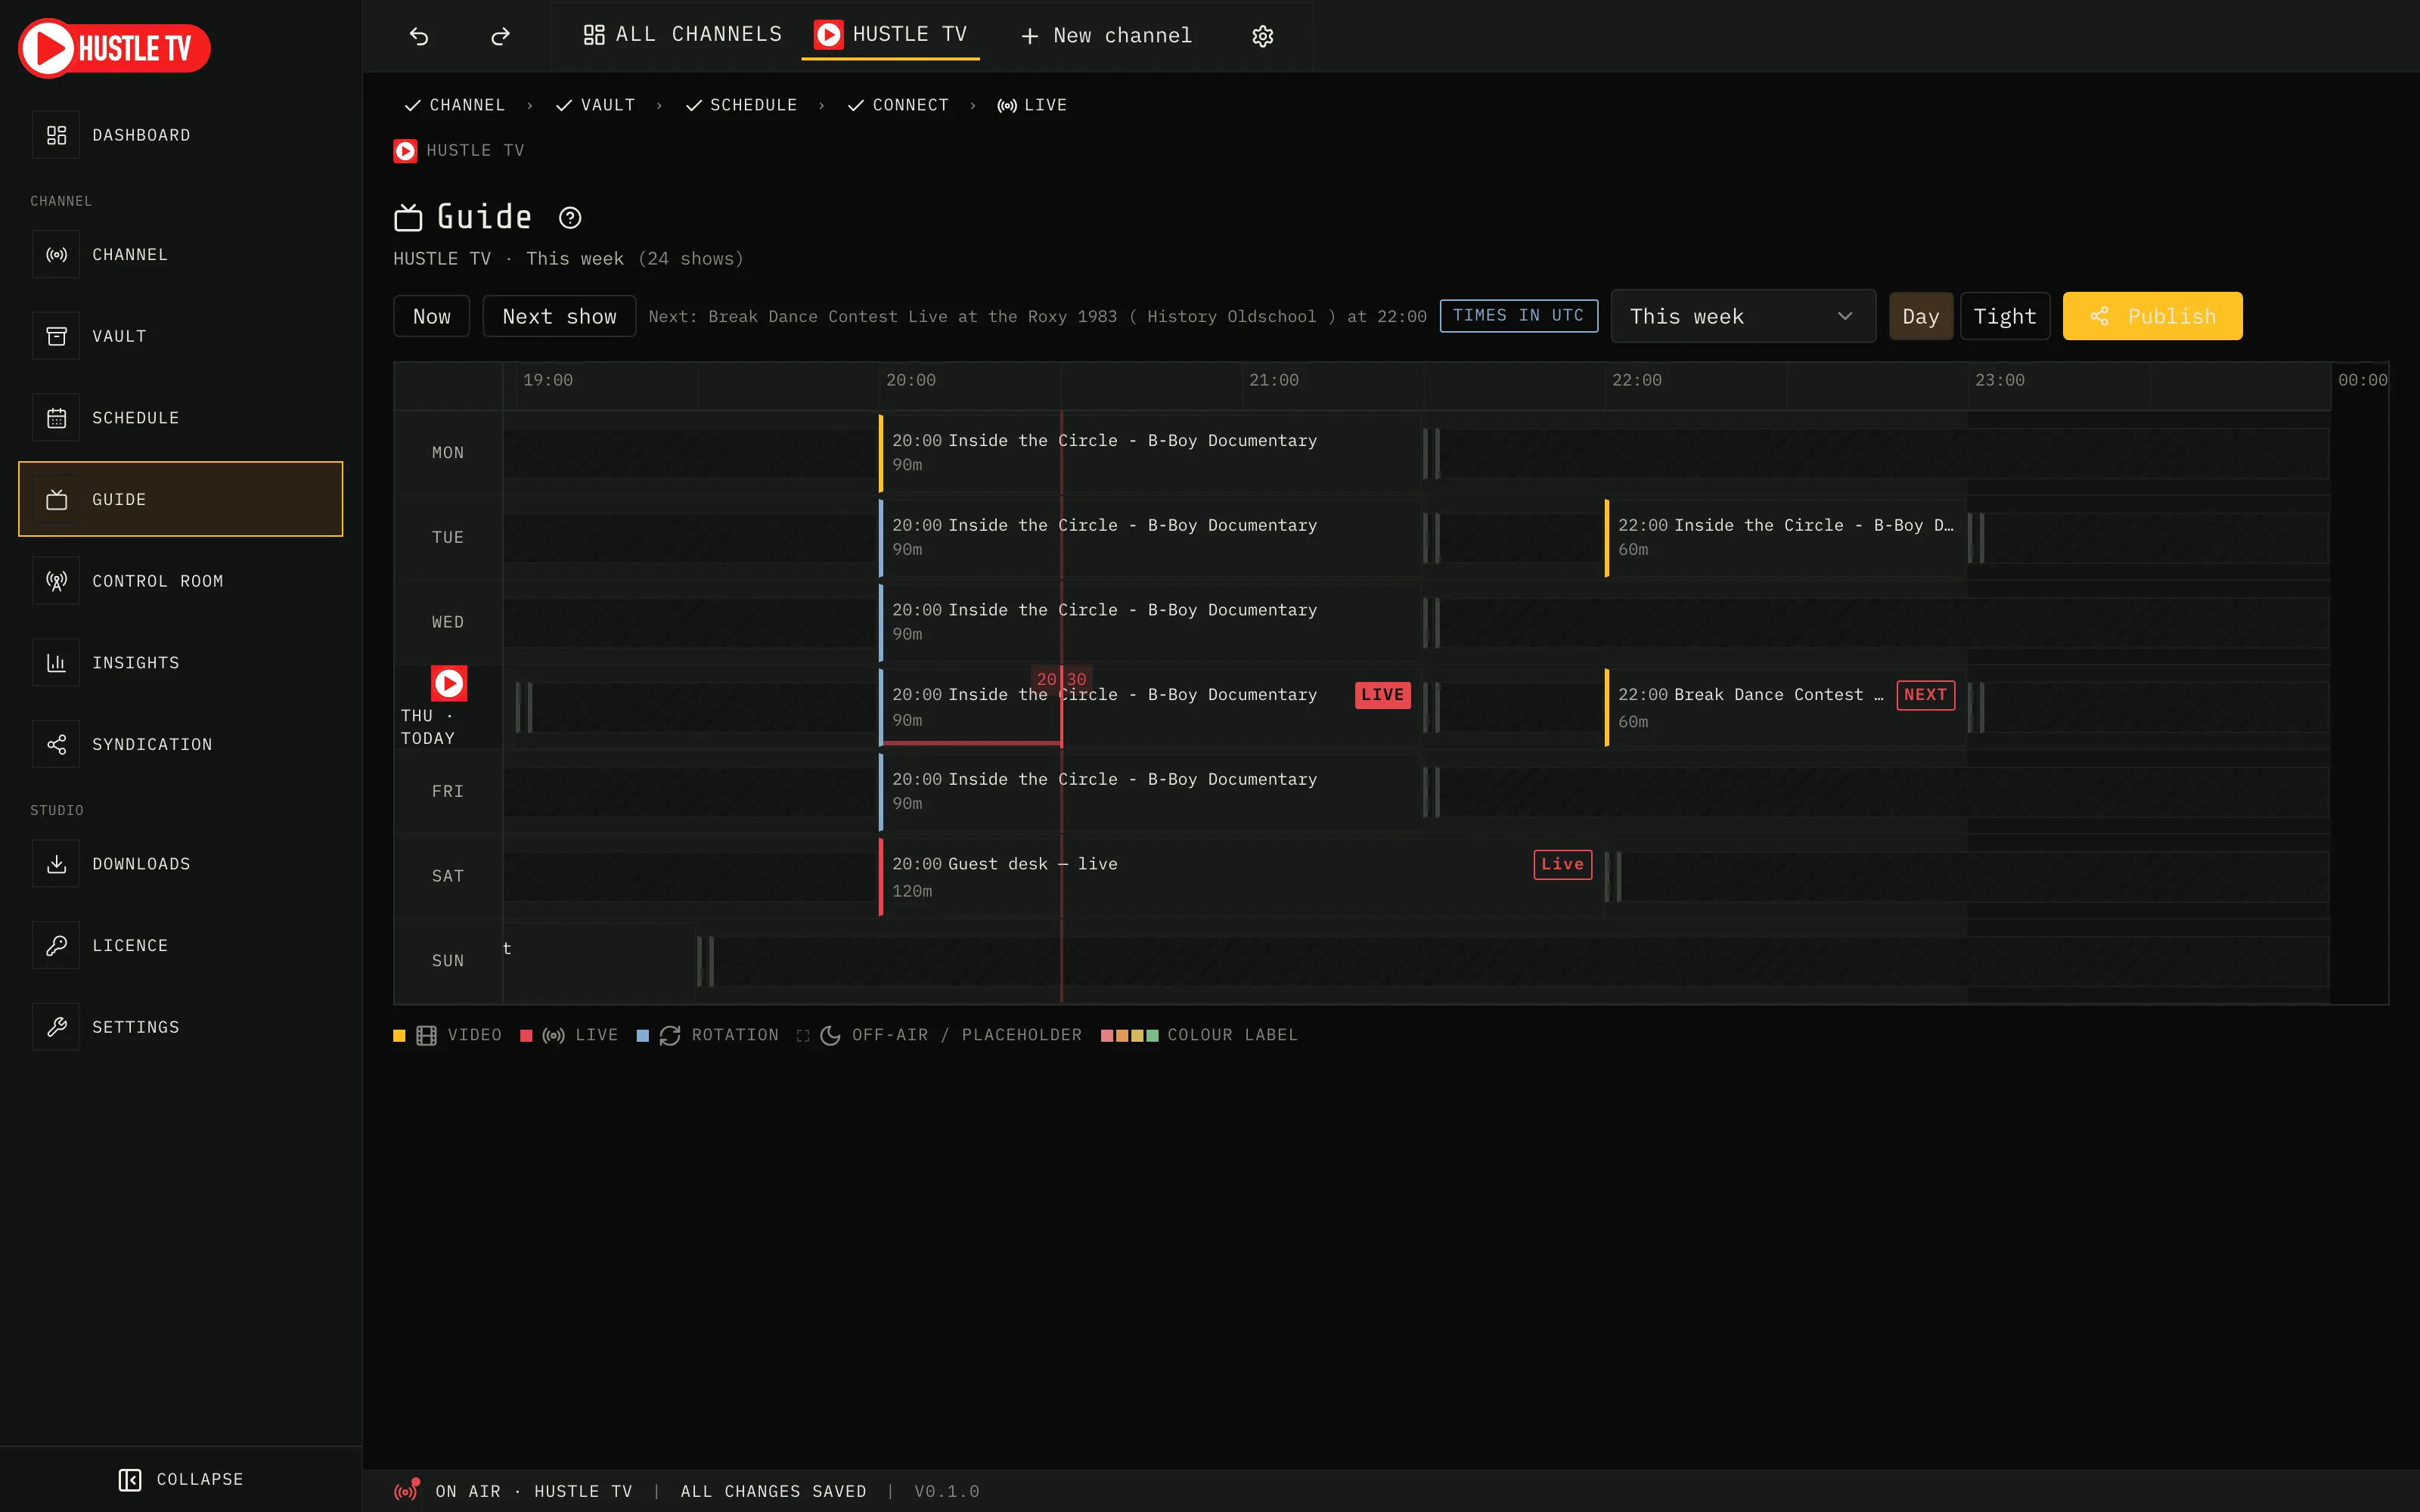Select Wednesday 20:00 Inside the Circle show

(1150, 622)
